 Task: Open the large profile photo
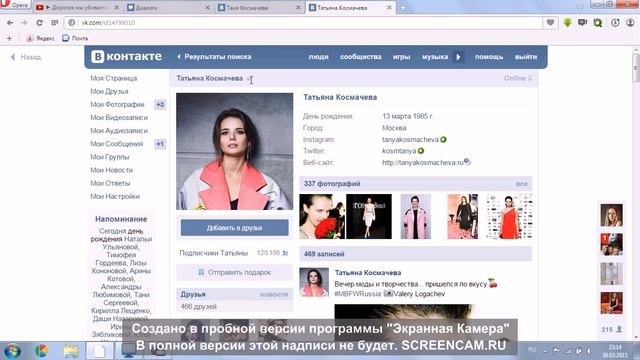234,151
